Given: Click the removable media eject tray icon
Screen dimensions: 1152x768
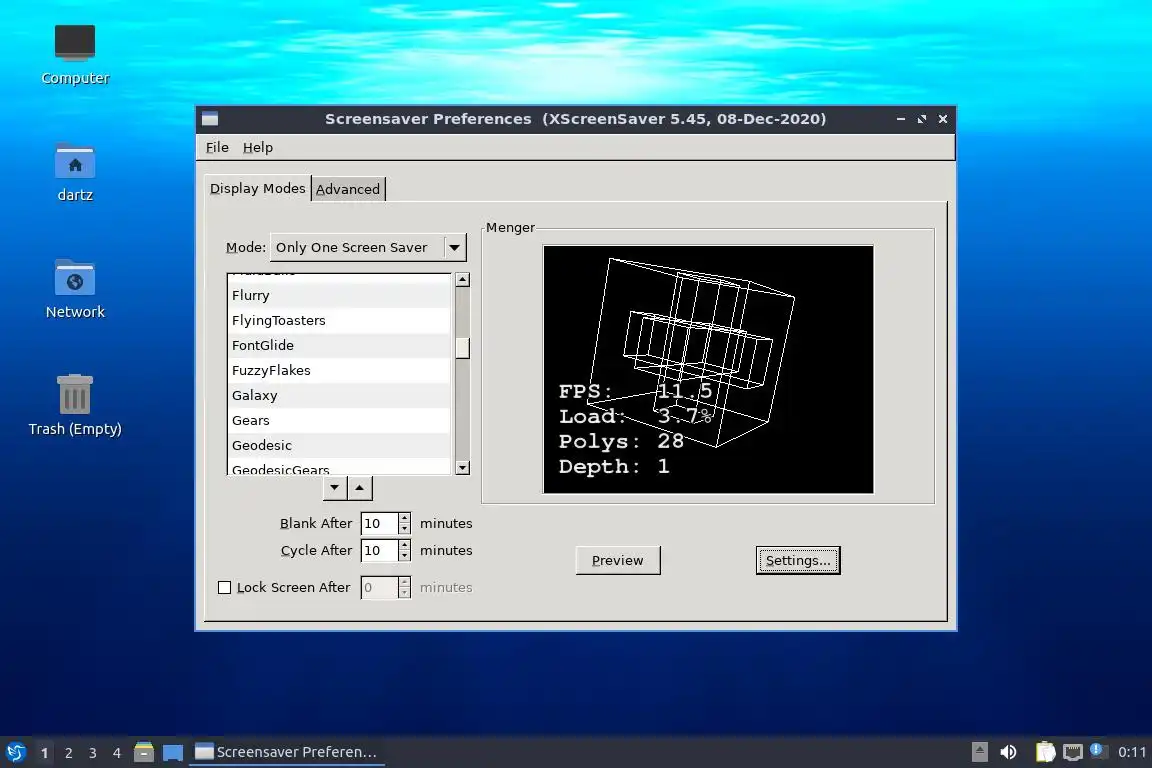Looking at the screenshot, I should [979, 752].
